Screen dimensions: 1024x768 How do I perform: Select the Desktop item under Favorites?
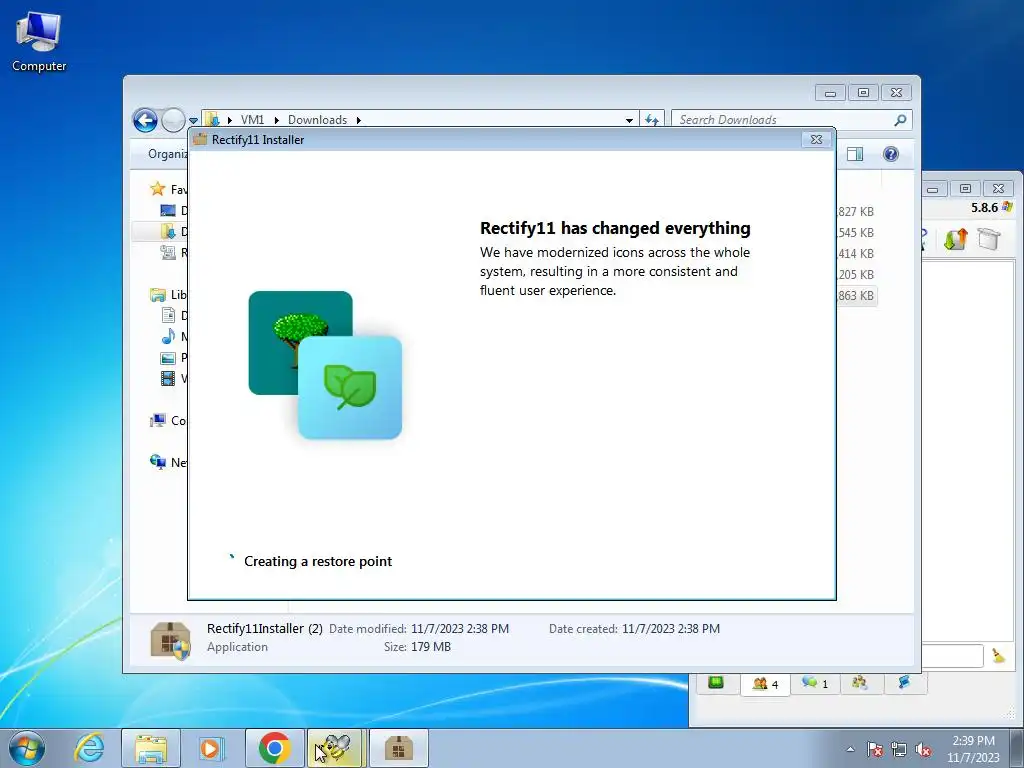173,210
